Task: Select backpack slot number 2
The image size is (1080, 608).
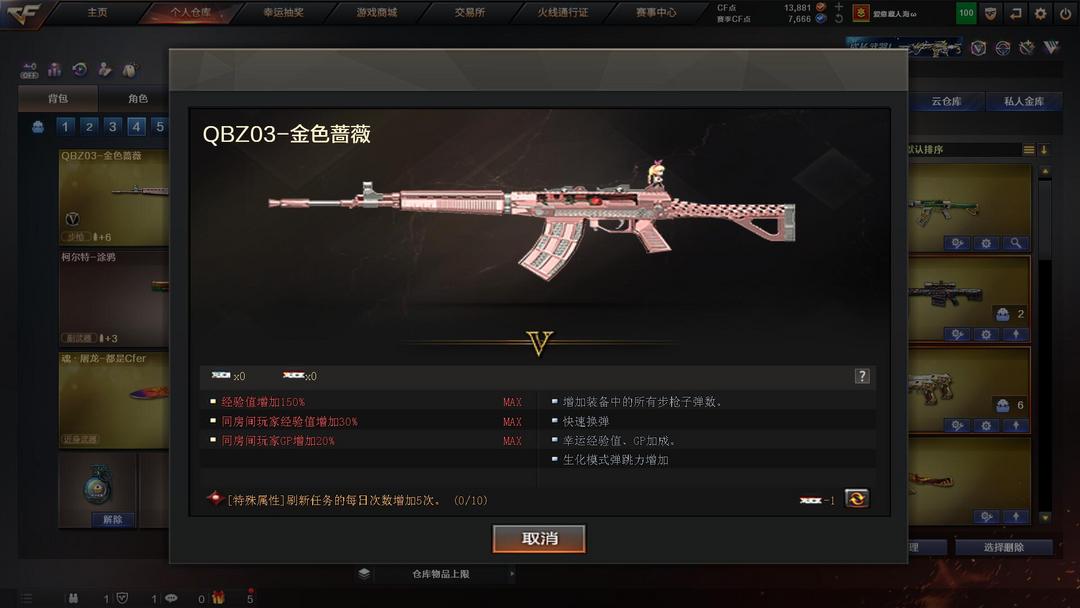Action: [89, 127]
